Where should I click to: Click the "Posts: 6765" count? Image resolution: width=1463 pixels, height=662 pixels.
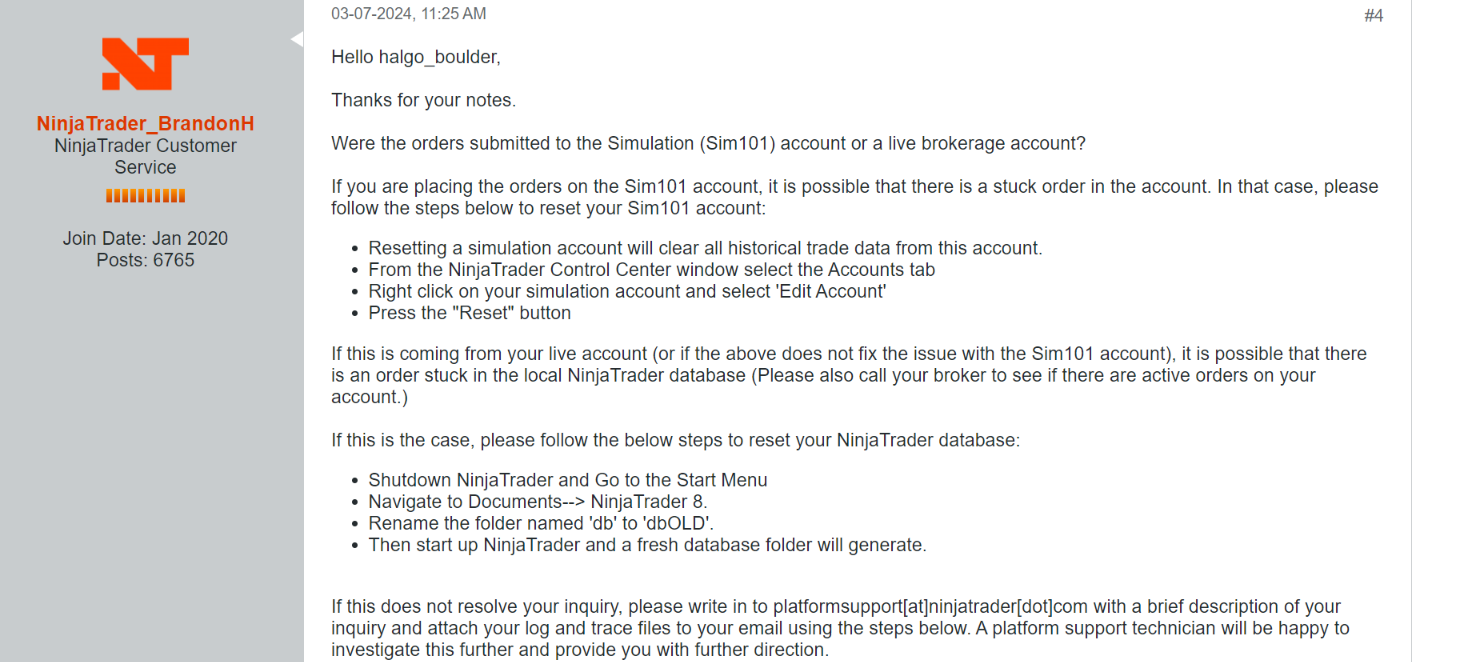click(x=145, y=260)
